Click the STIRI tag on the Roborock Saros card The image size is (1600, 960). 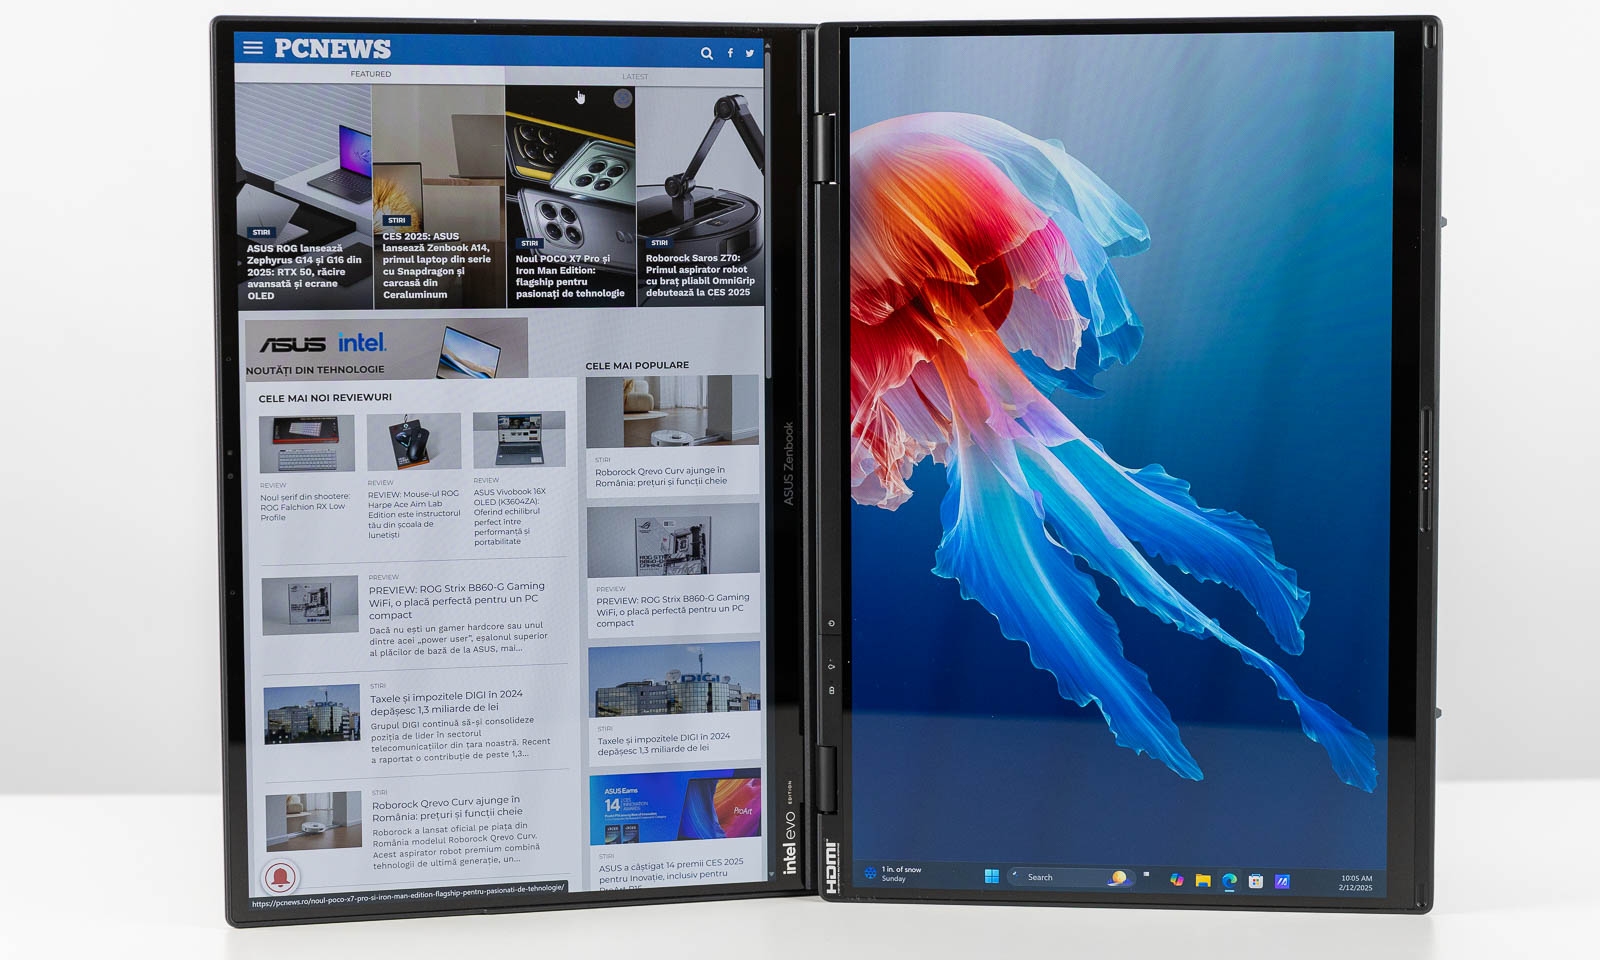[x=659, y=242]
